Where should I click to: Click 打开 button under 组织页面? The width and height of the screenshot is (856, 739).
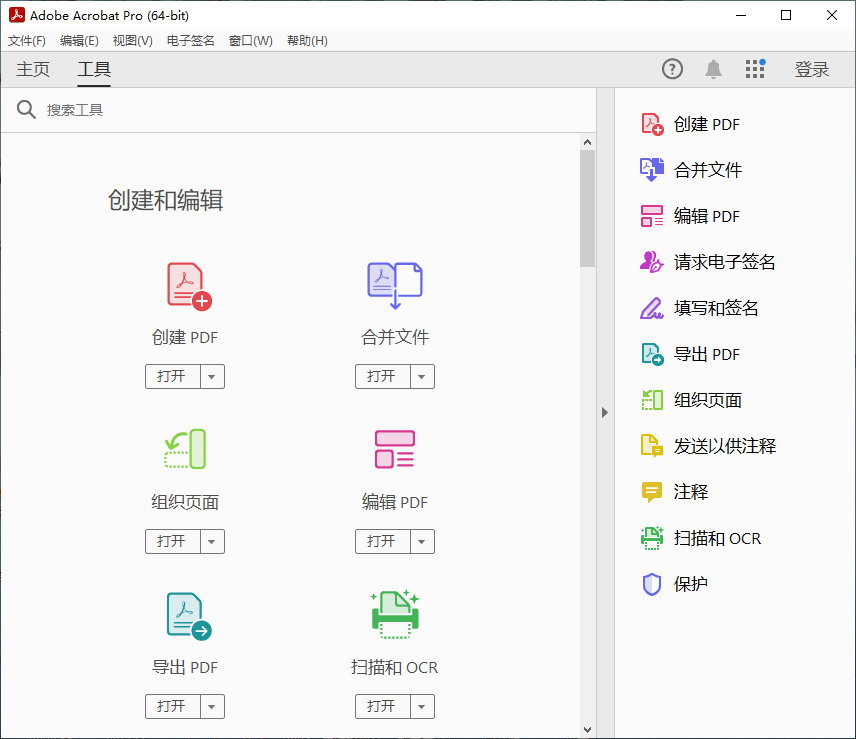[x=172, y=542]
